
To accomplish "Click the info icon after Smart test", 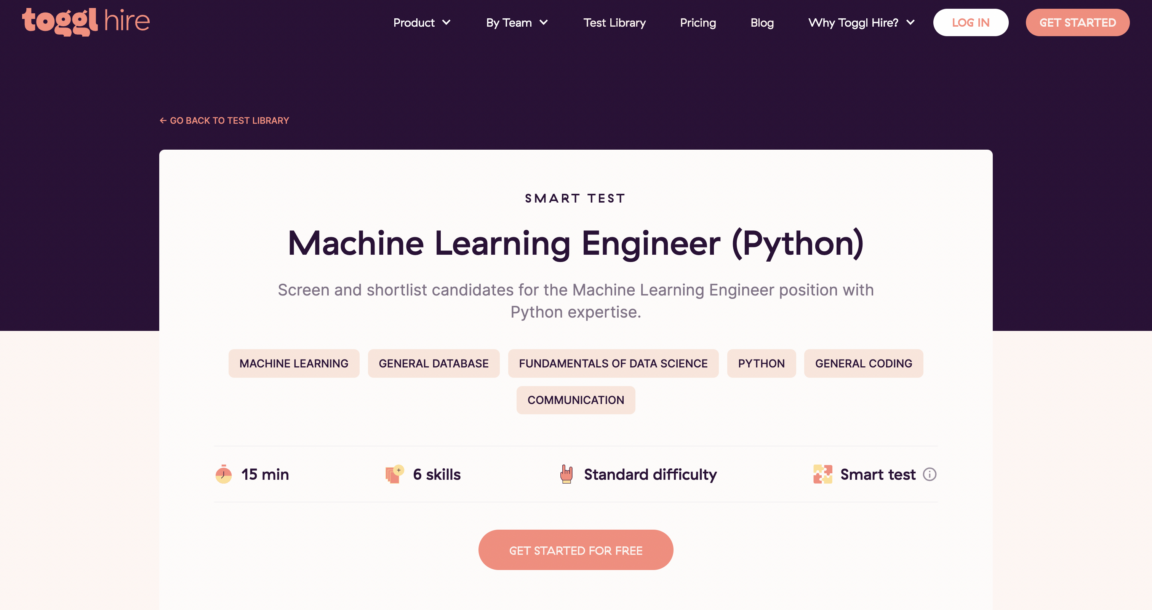I will pyautogui.click(x=930, y=474).
